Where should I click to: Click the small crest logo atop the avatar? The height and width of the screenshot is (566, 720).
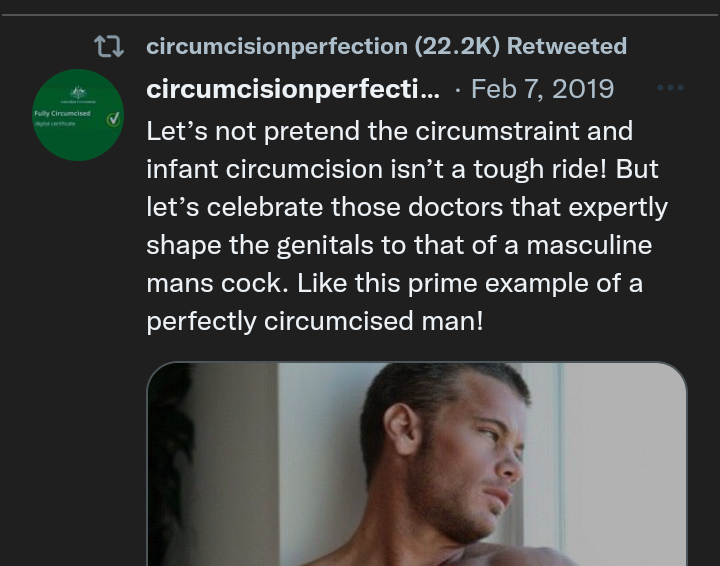[x=78, y=92]
